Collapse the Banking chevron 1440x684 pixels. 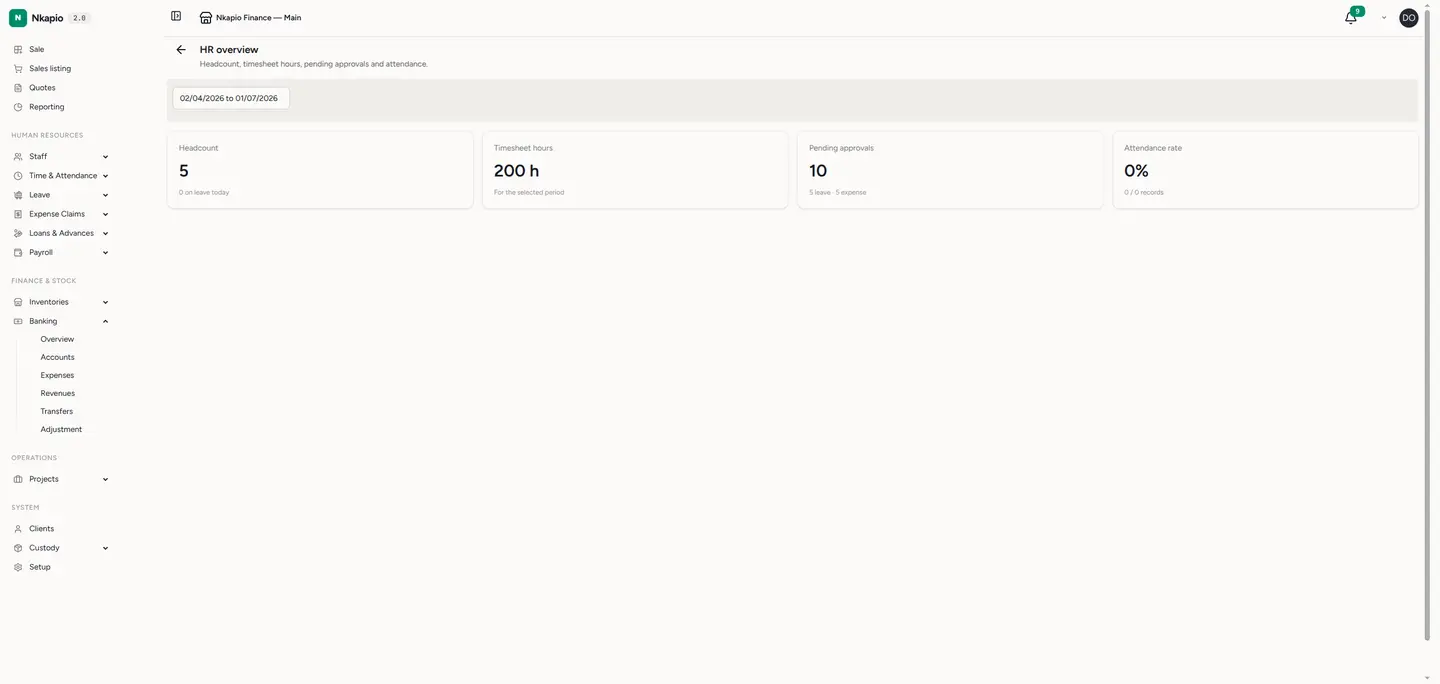pyautogui.click(x=105, y=321)
